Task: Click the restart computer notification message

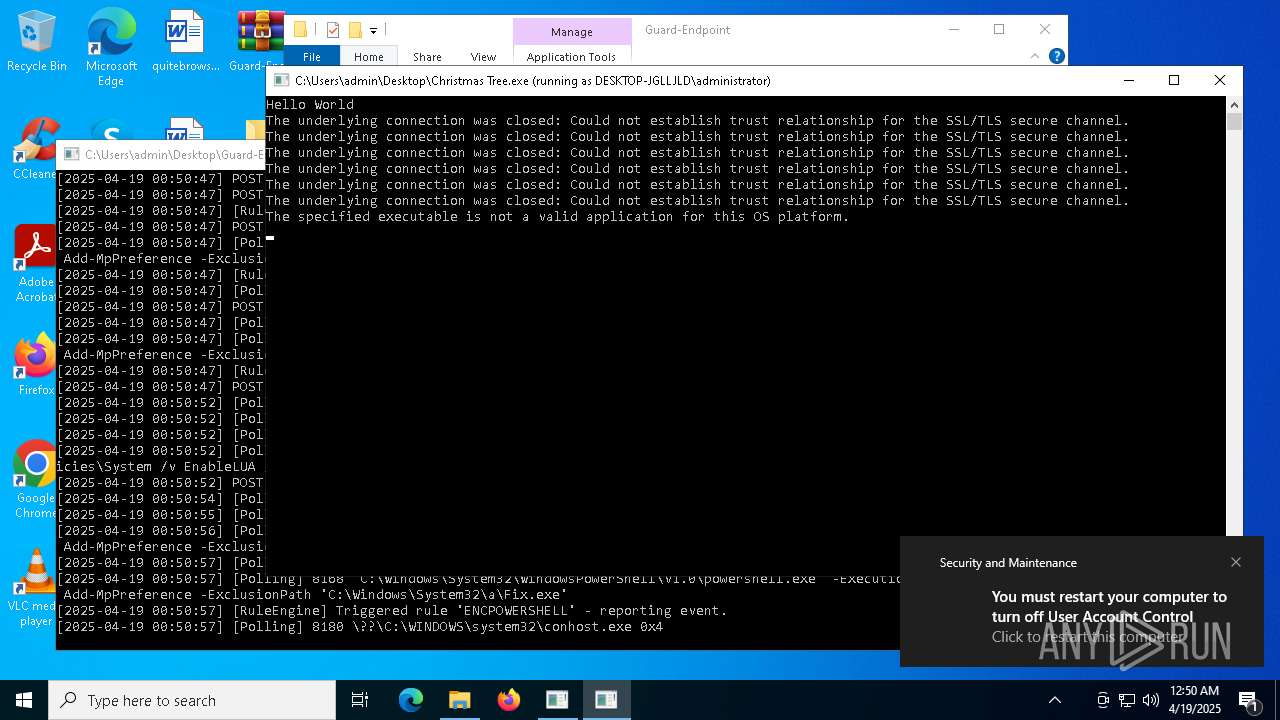Action: (1109, 616)
